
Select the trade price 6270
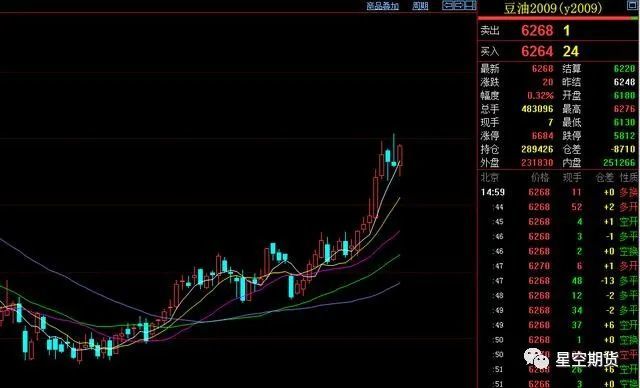point(539,266)
